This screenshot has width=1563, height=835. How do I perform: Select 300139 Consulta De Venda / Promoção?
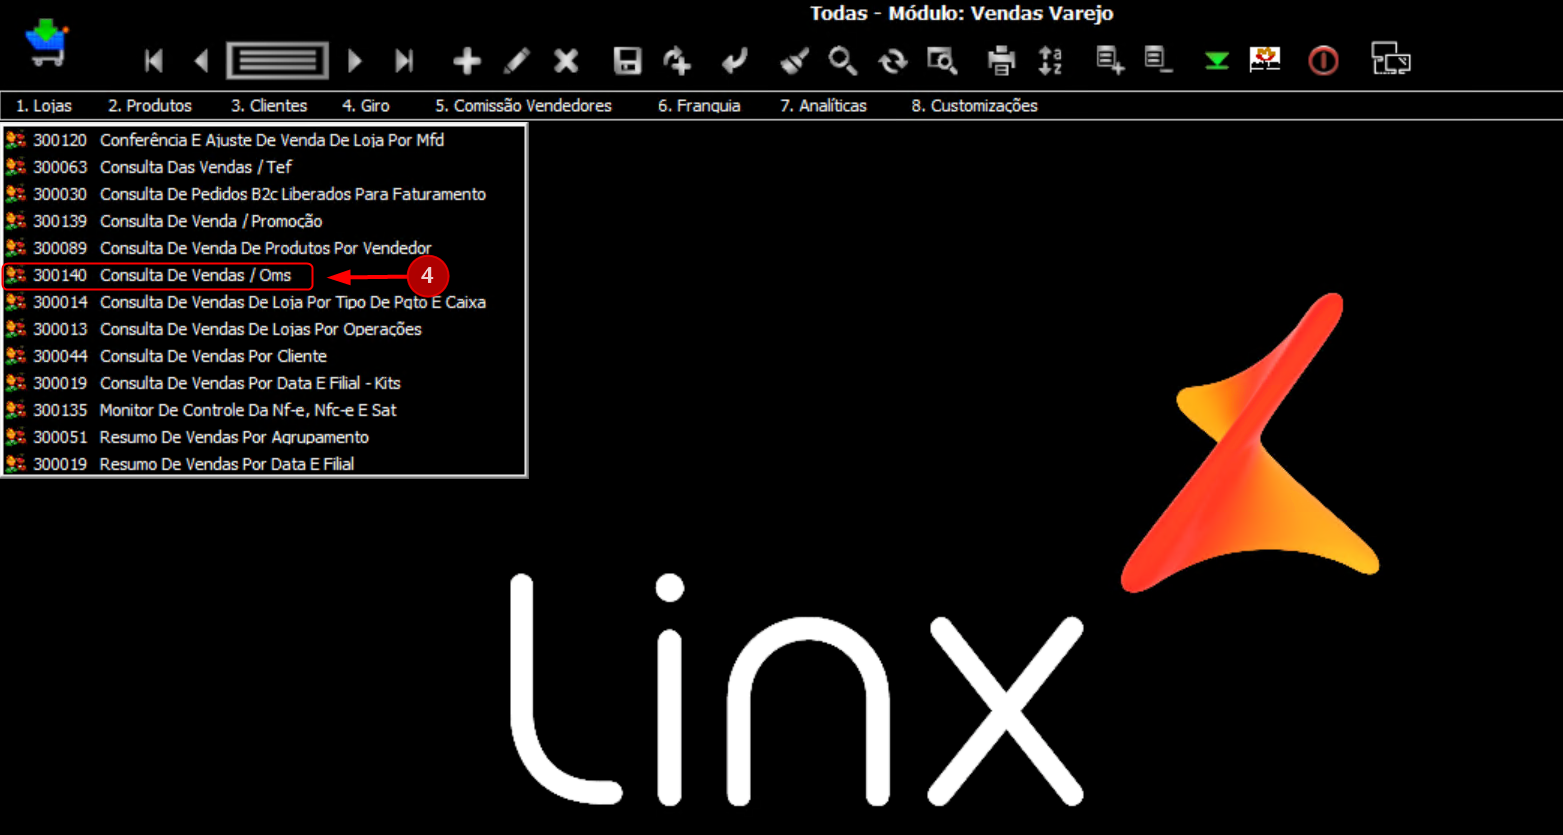pos(264,221)
